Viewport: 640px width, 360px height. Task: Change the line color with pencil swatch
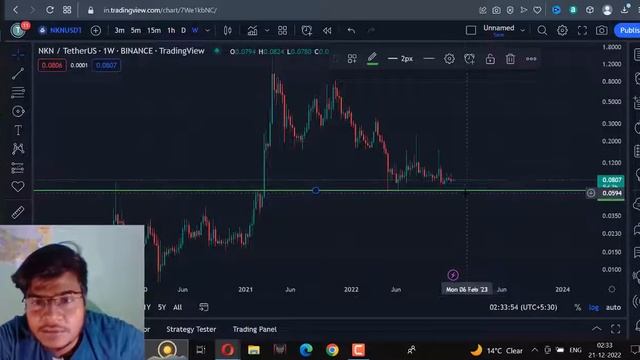coord(372,59)
